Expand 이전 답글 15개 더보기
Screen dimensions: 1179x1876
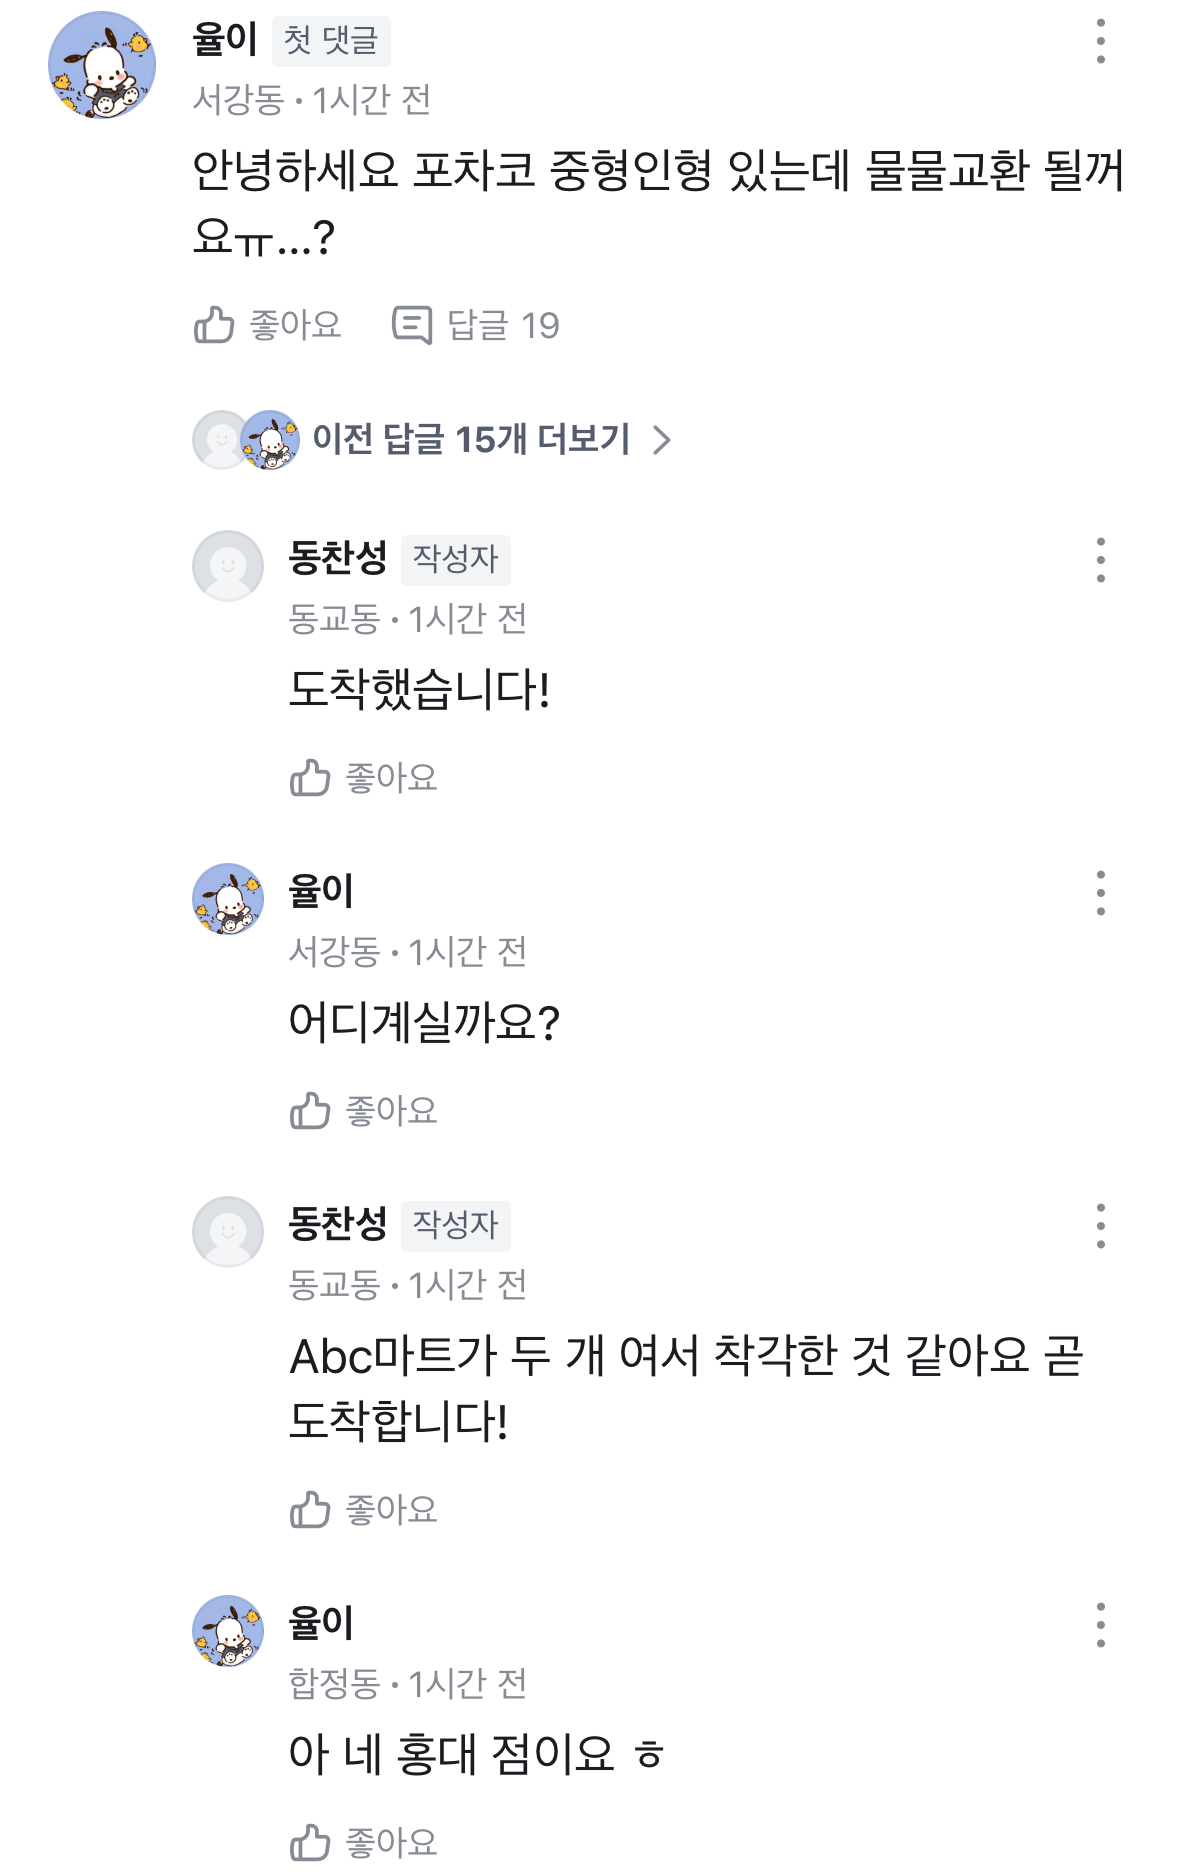(x=470, y=439)
